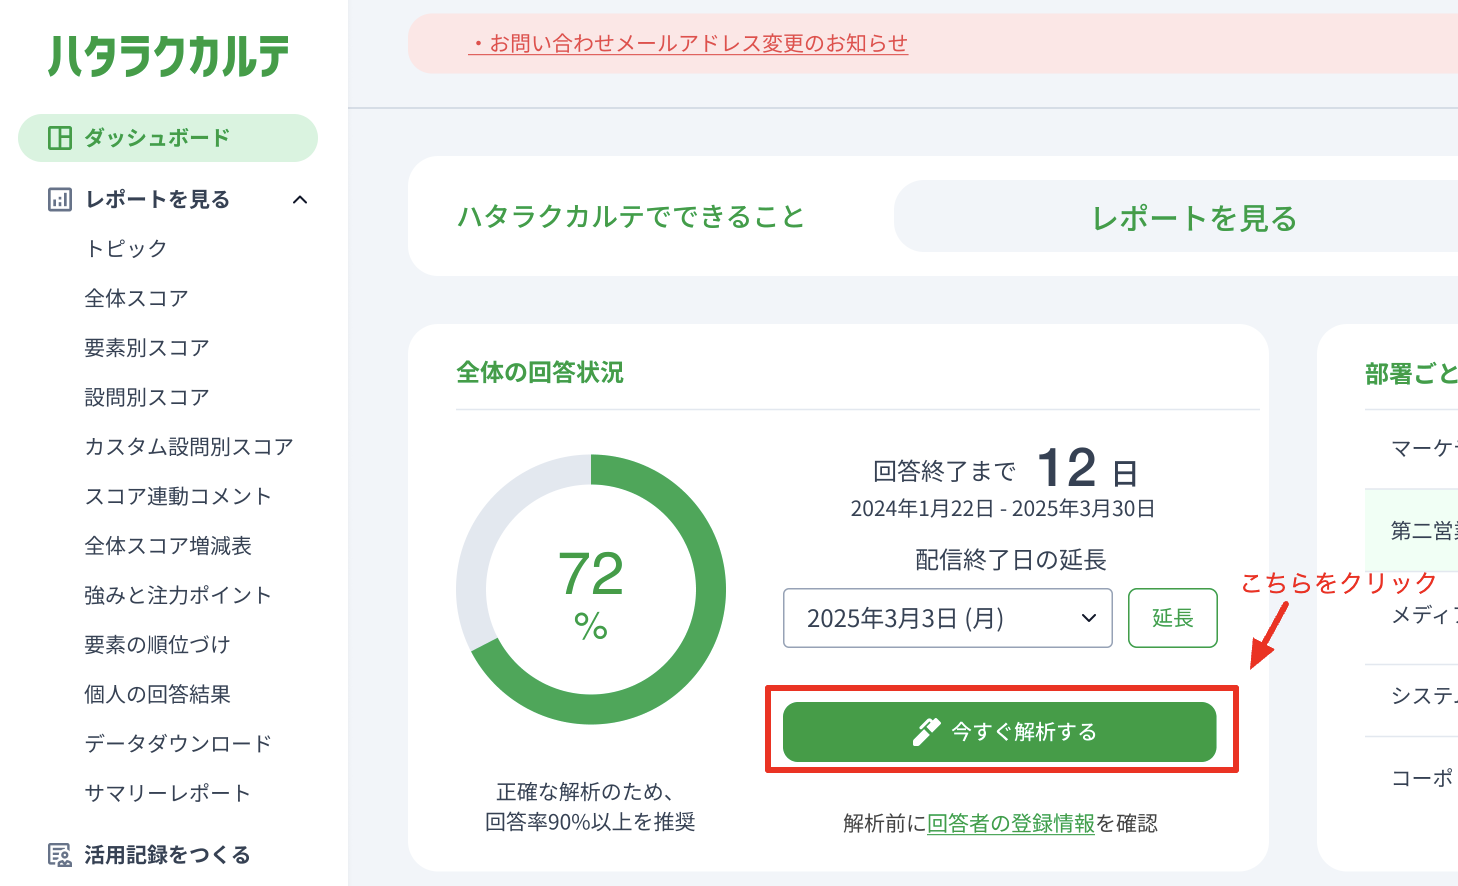Go to 設問別スコア

(x=147, y=397)
